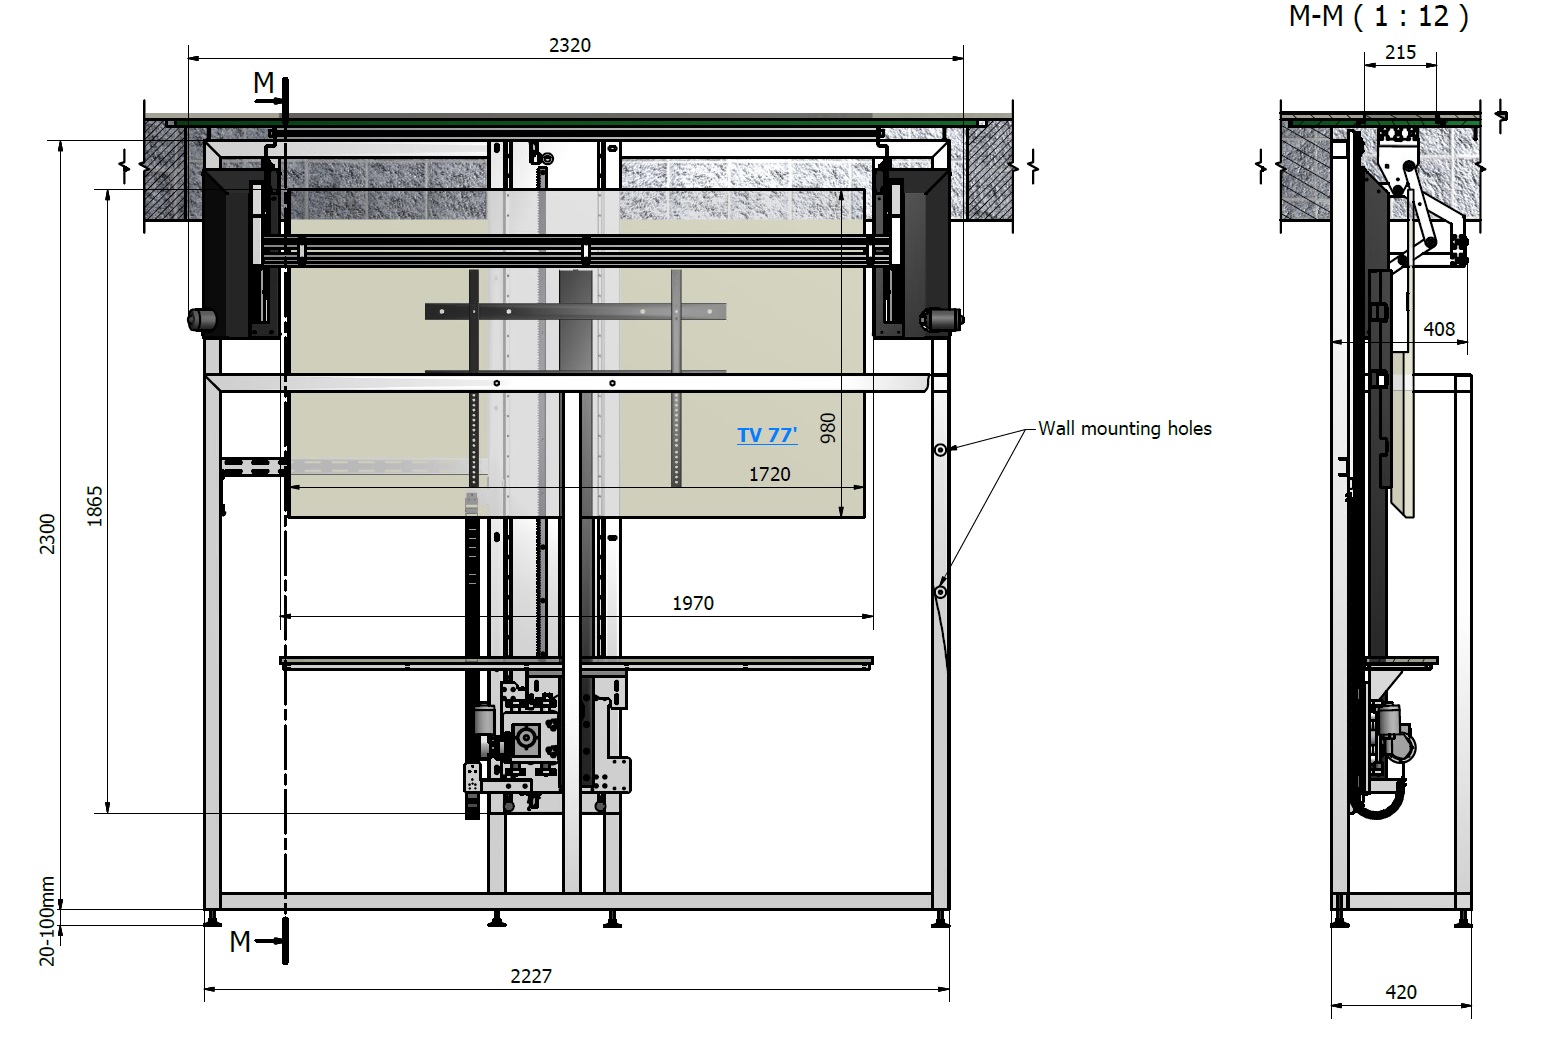Click the 1865 vertical dimension text

tap(95, 506)
